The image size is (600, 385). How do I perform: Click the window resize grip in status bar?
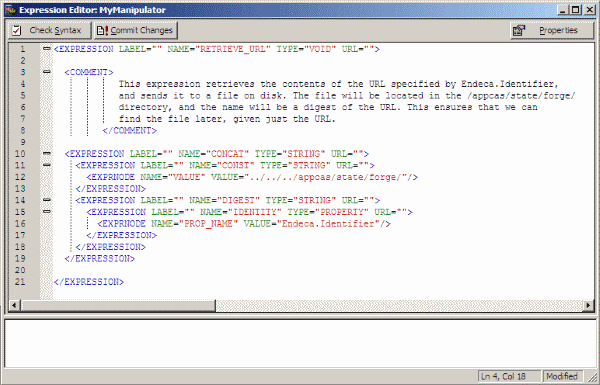[591, 377]
